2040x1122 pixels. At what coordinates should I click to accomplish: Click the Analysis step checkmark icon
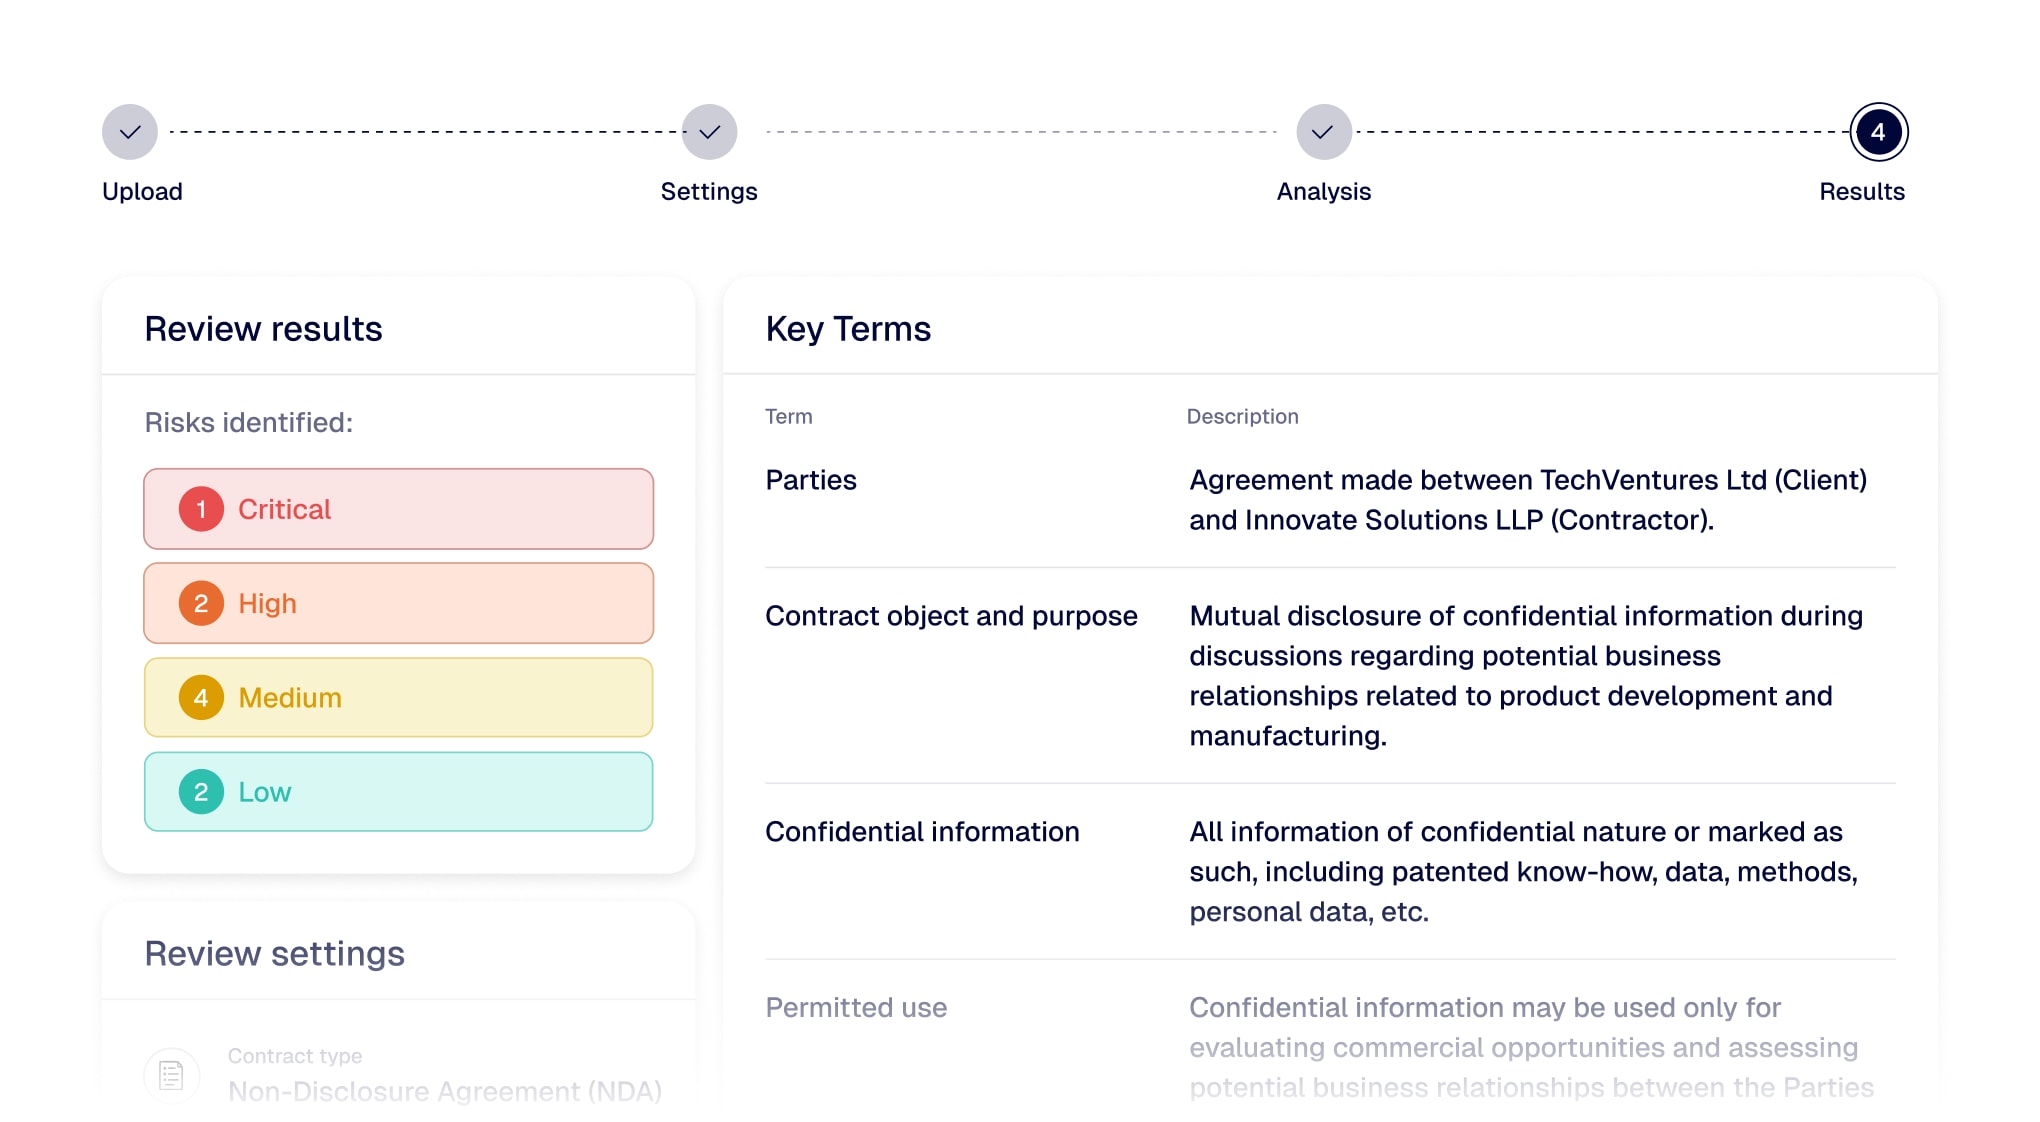1323,132
